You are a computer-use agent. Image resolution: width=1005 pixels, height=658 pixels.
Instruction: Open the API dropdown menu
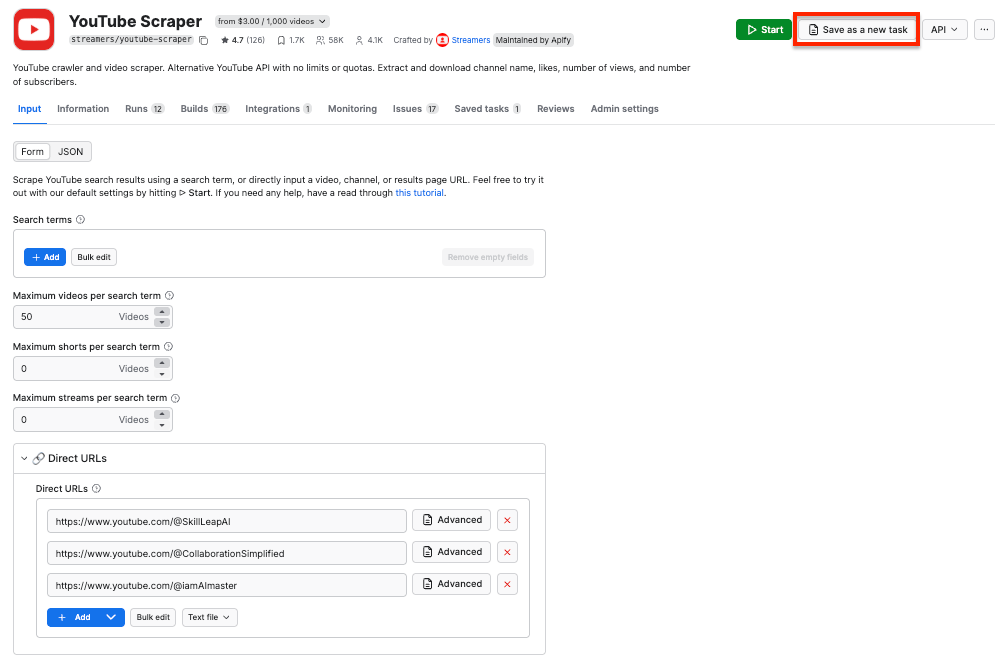[944, 30]
